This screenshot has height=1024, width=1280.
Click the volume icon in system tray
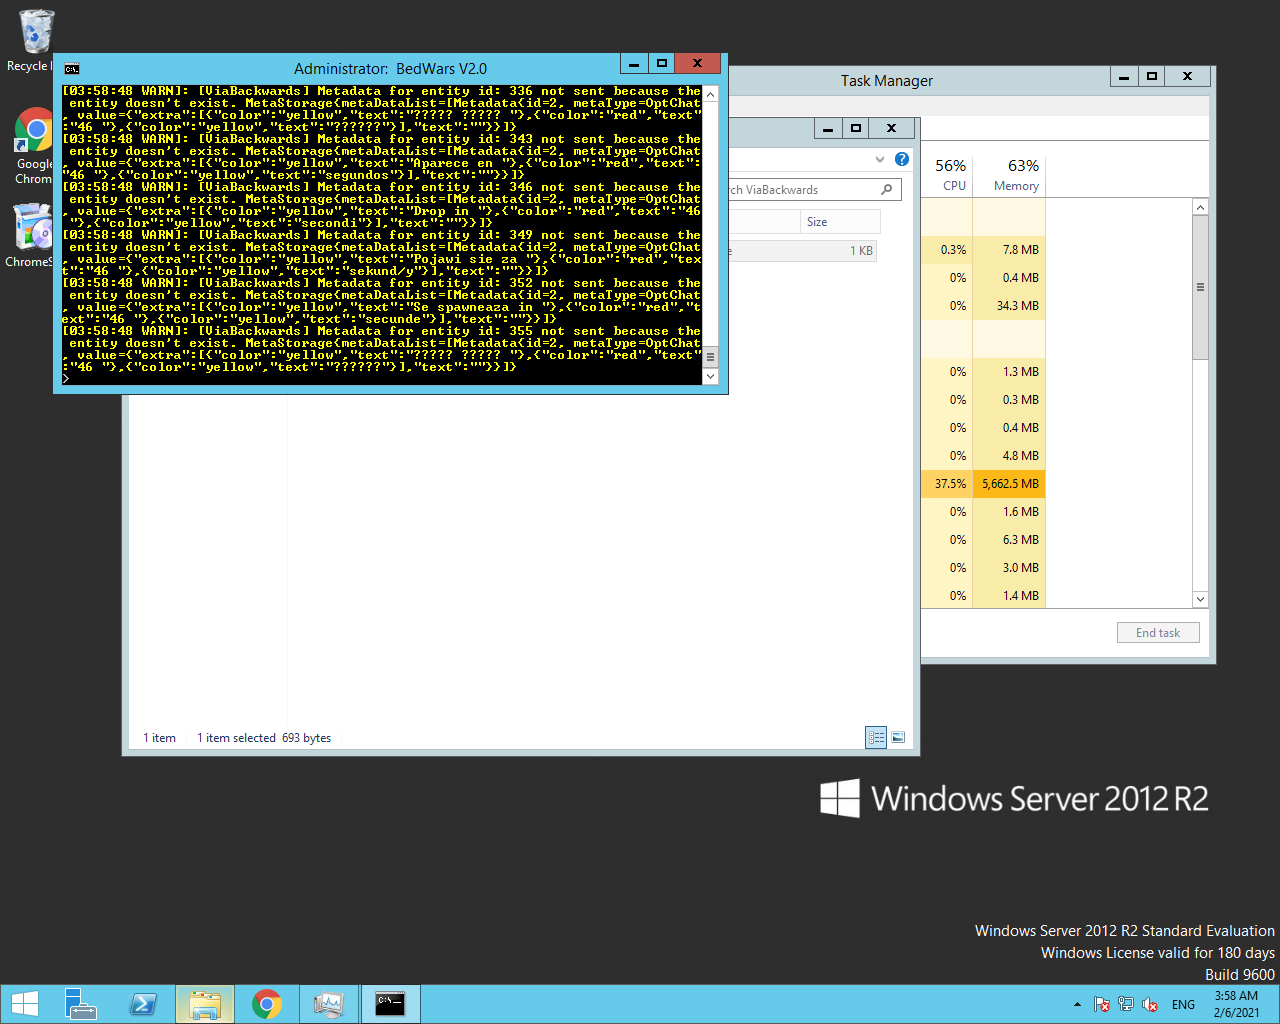tap(1150, 1004)
